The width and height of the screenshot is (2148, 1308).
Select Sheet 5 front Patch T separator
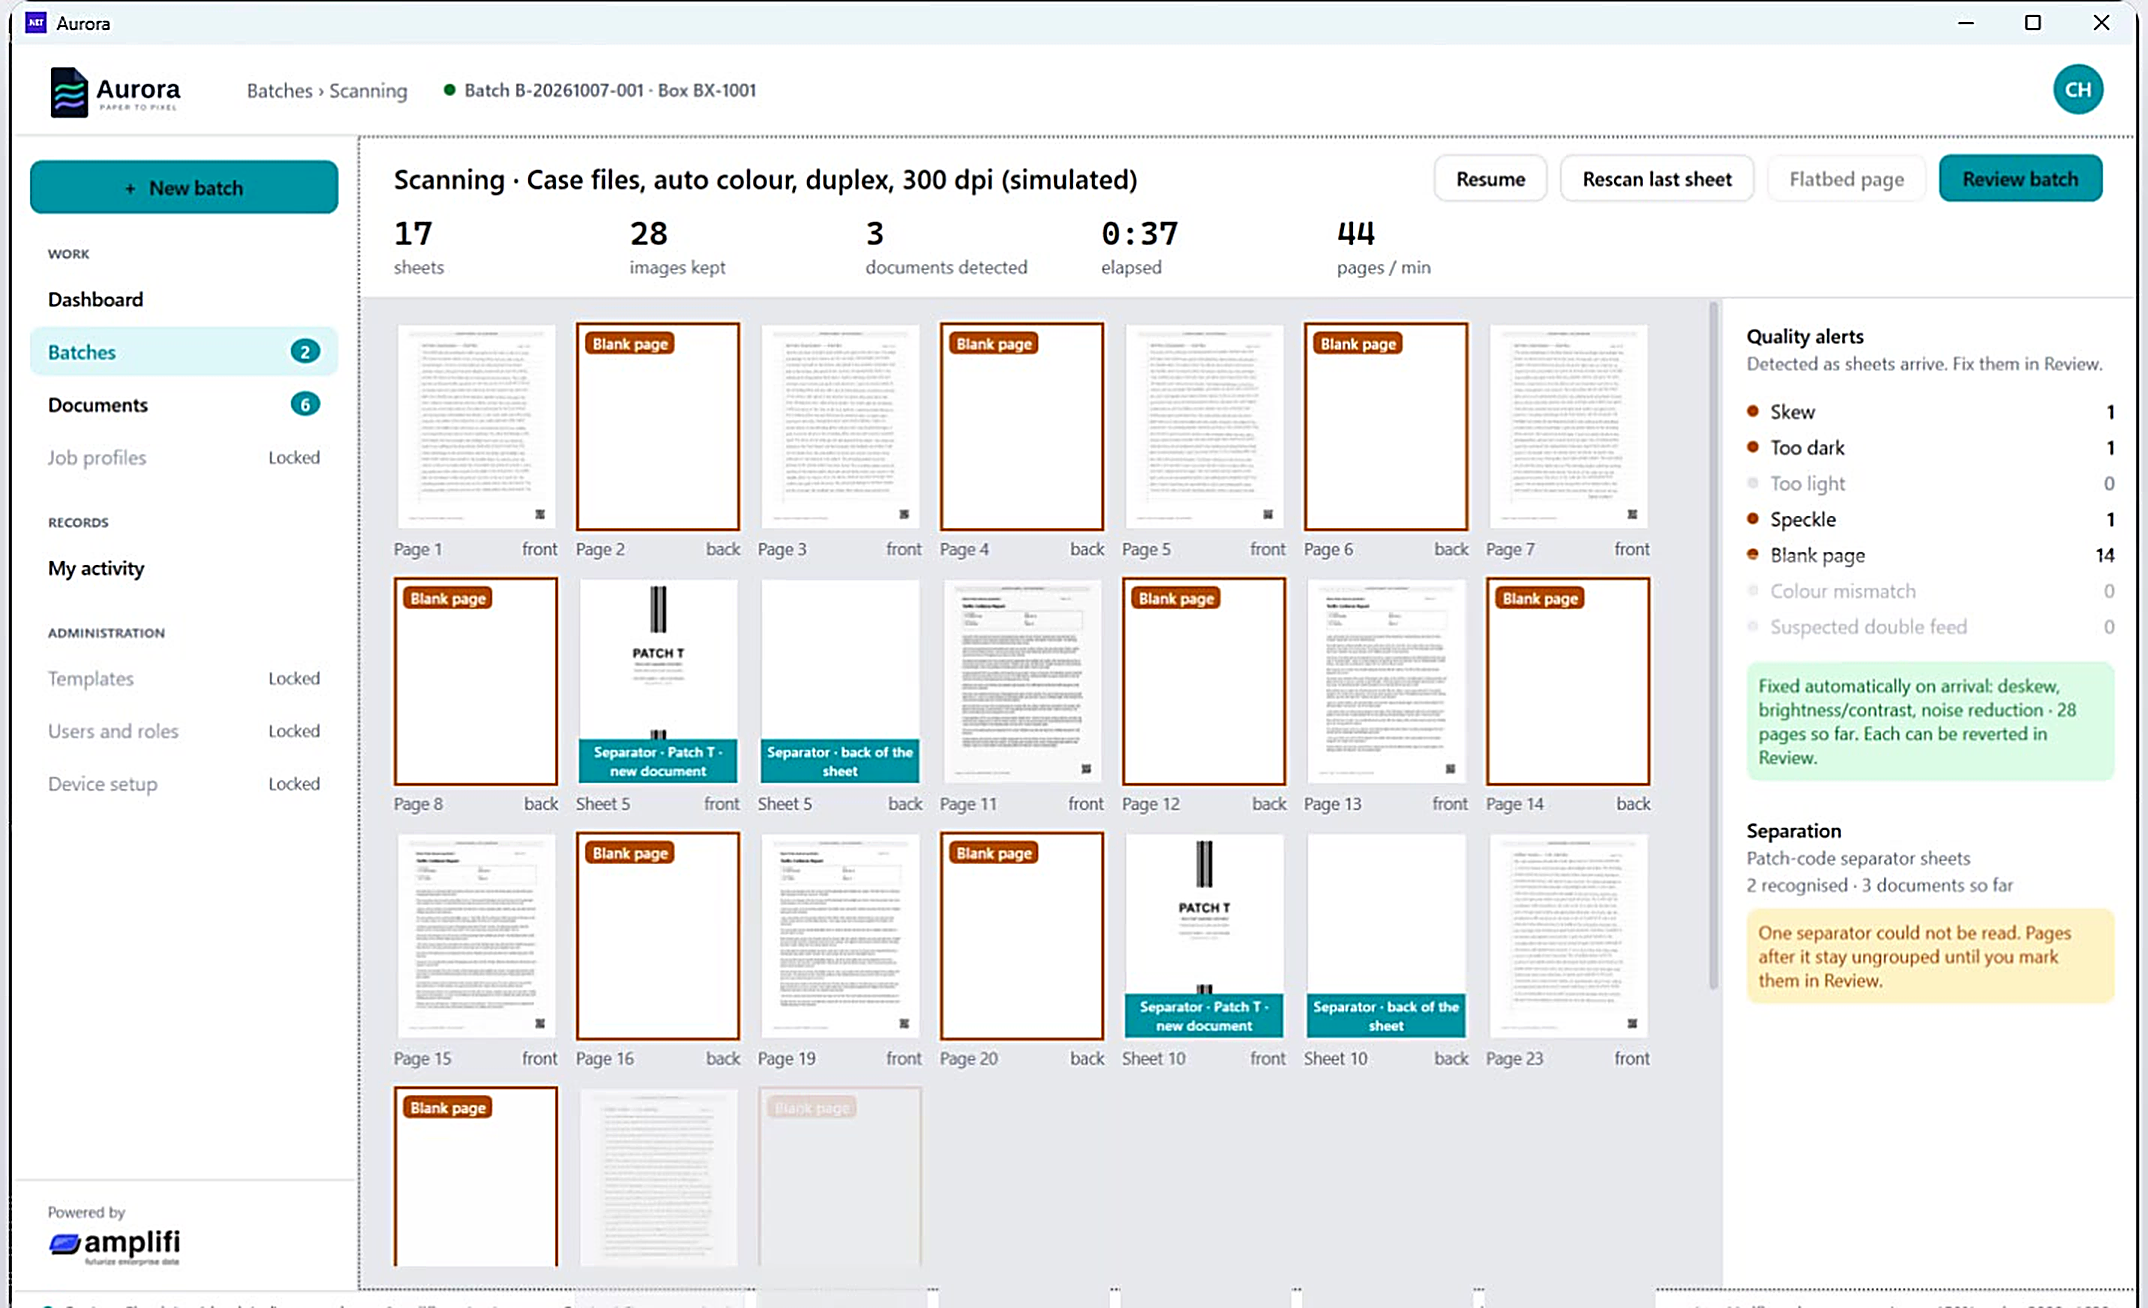pyautogui.click(x=658, y=681)
